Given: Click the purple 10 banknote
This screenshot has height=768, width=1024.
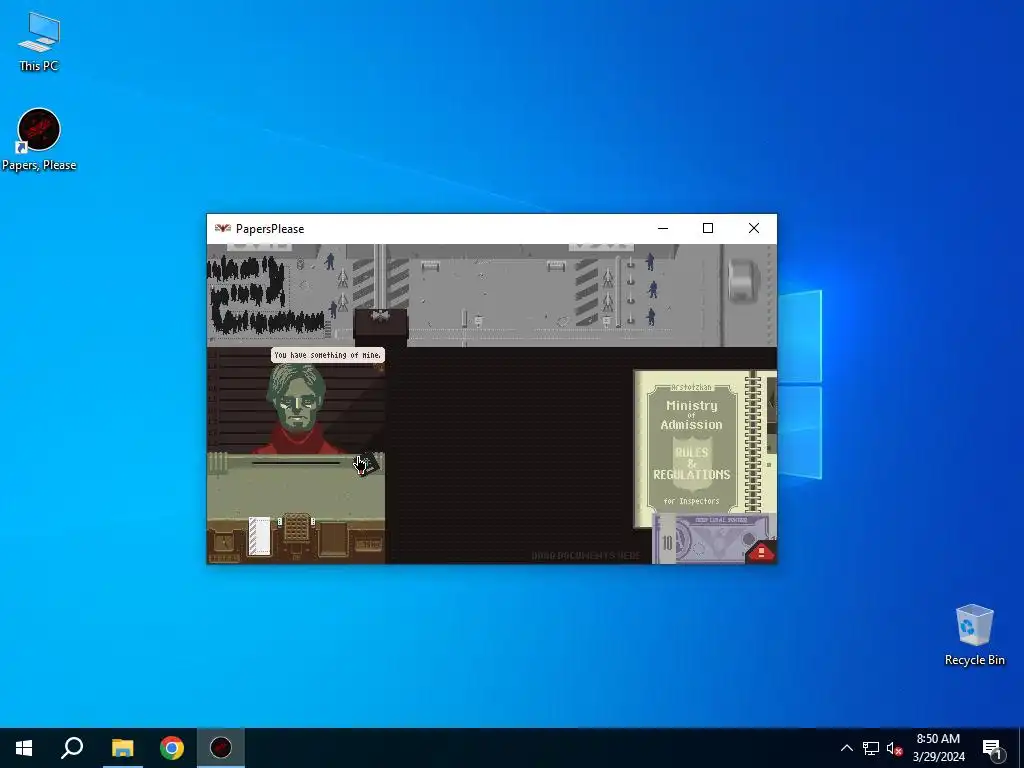Looking at the screenshot, I should (712, 539).
